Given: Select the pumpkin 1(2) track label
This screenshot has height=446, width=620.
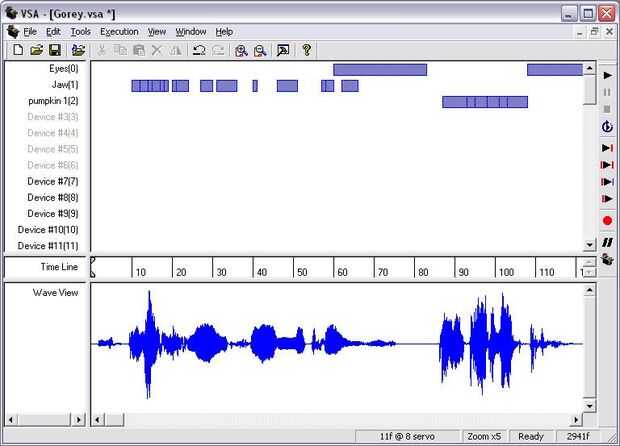Looking at the screenshot, I should click(53, 101).
